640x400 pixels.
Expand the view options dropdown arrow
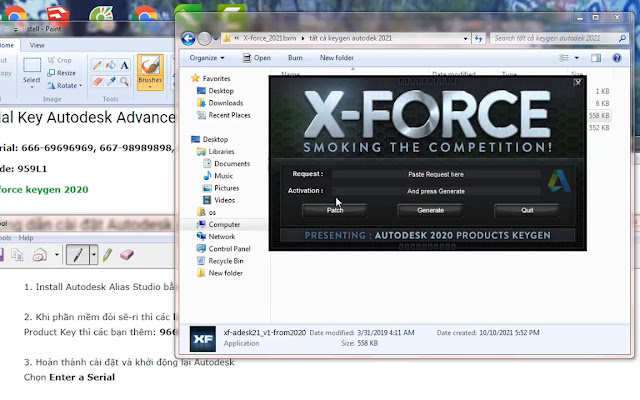[x=577, y=58]
